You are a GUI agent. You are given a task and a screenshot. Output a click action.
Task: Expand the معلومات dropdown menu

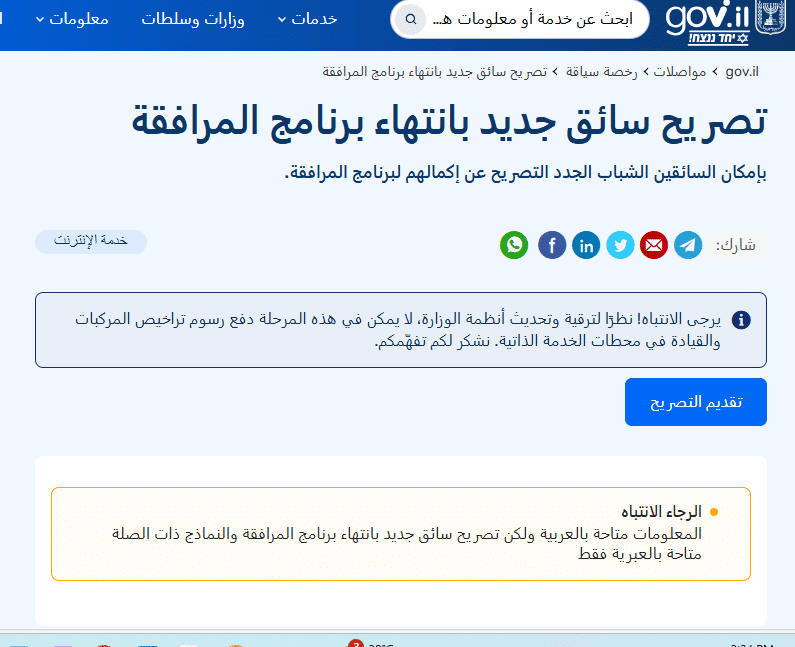click(x=72, y=19)
